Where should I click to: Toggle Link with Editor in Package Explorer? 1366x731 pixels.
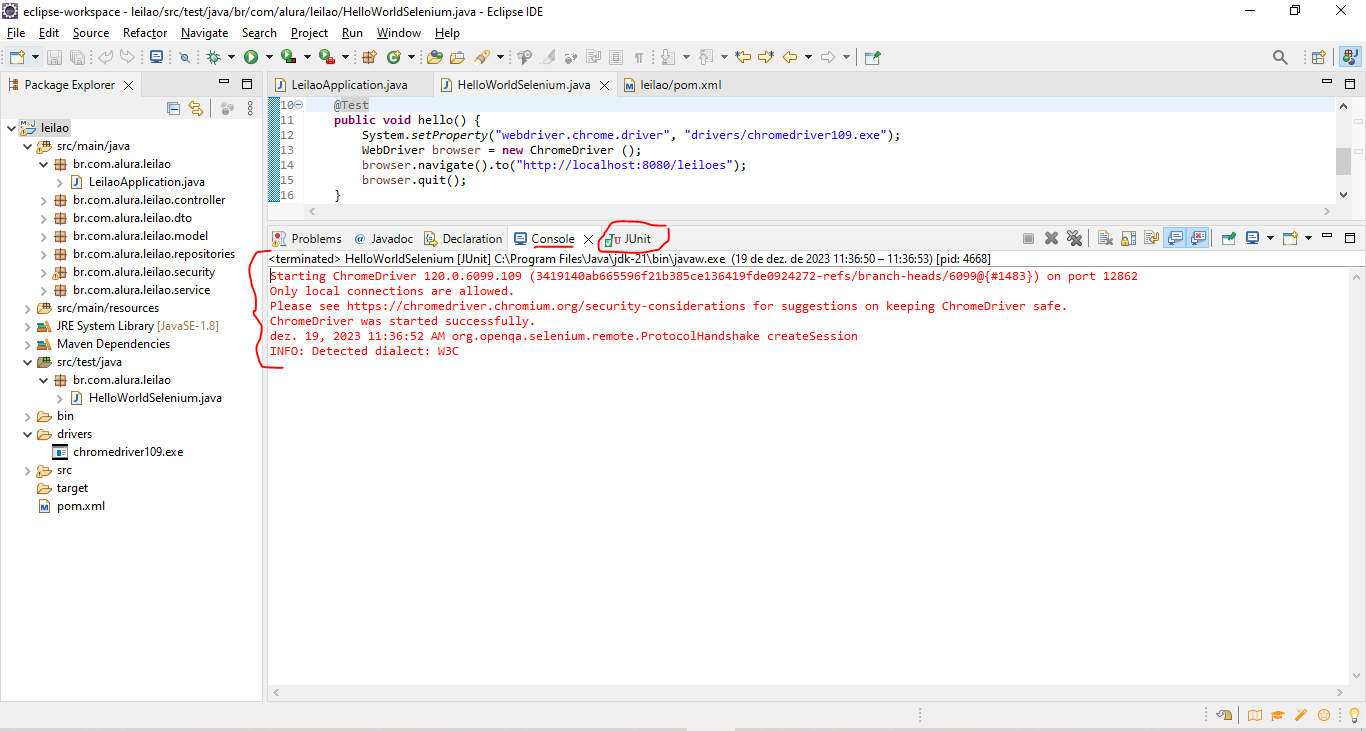click(x=196, y=108)
